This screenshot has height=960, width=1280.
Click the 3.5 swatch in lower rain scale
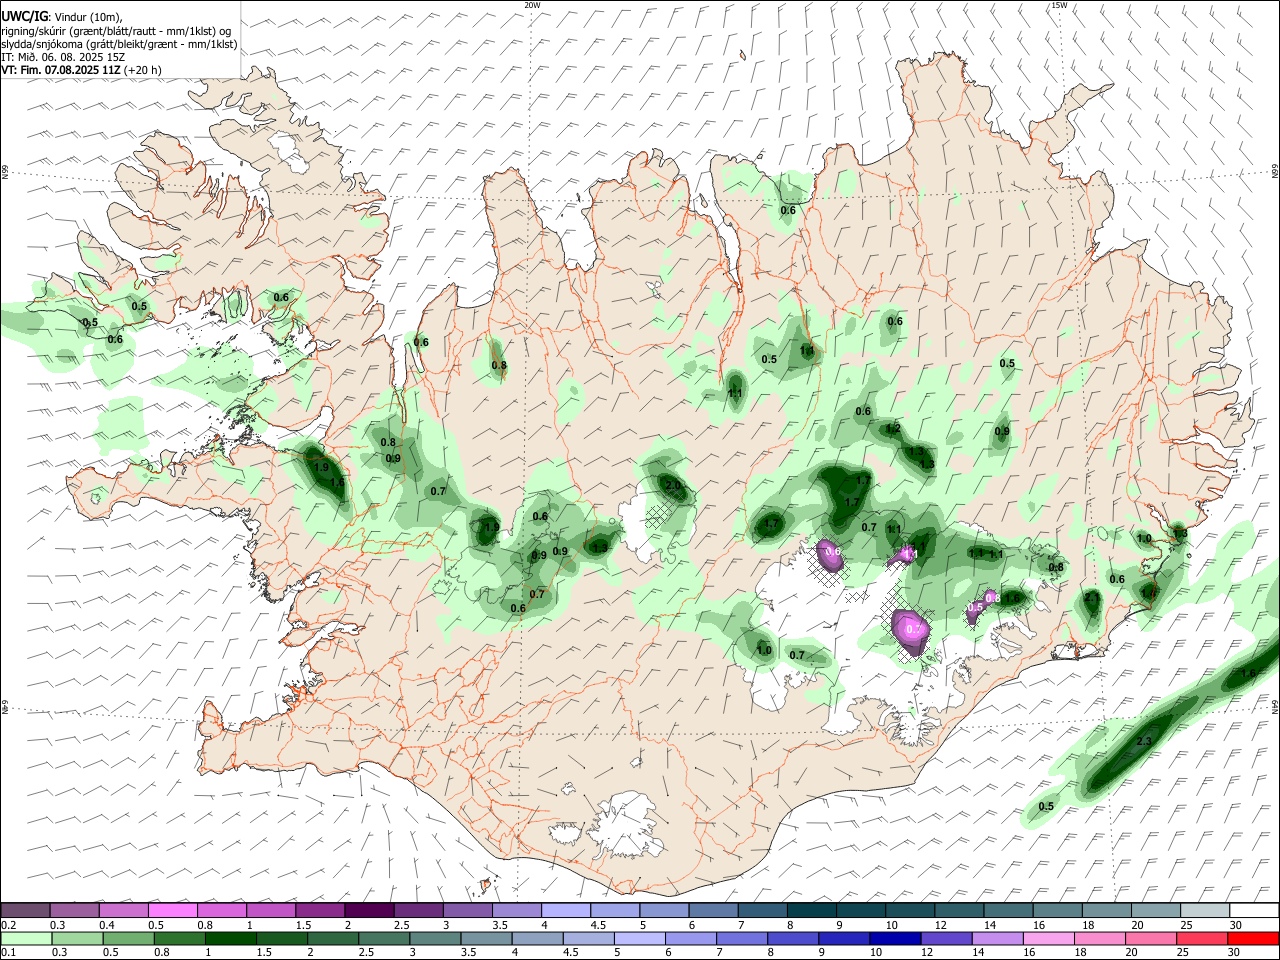pyautogui.click(x=486, y=938)
